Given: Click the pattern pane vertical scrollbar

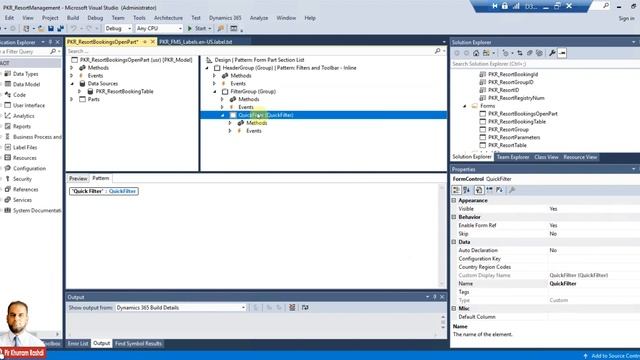Looking at the screenshot, I should point(442,236).
